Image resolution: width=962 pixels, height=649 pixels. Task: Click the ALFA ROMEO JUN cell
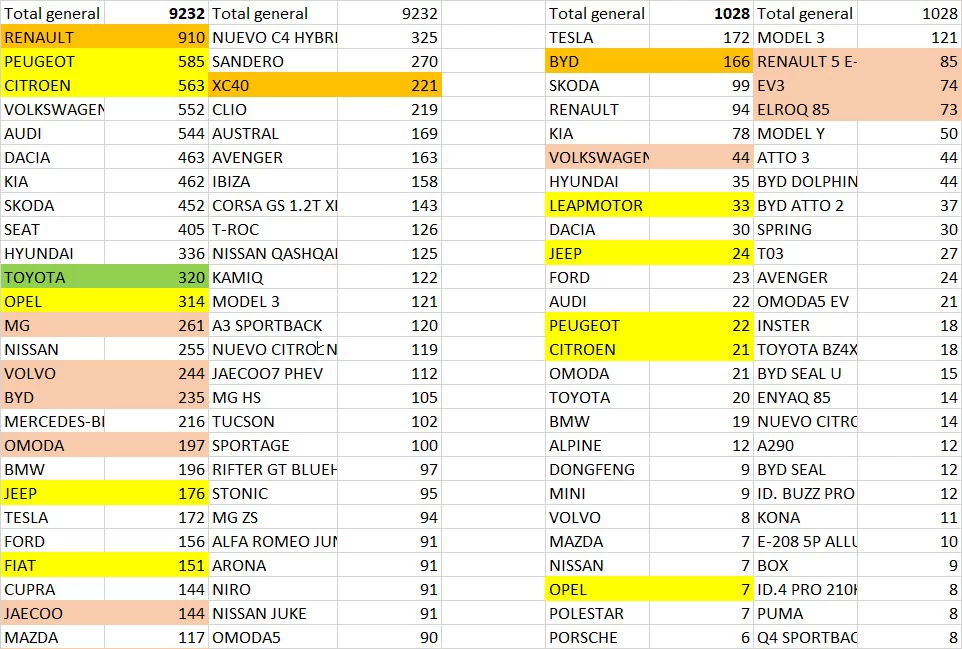[x=273, y=542]
